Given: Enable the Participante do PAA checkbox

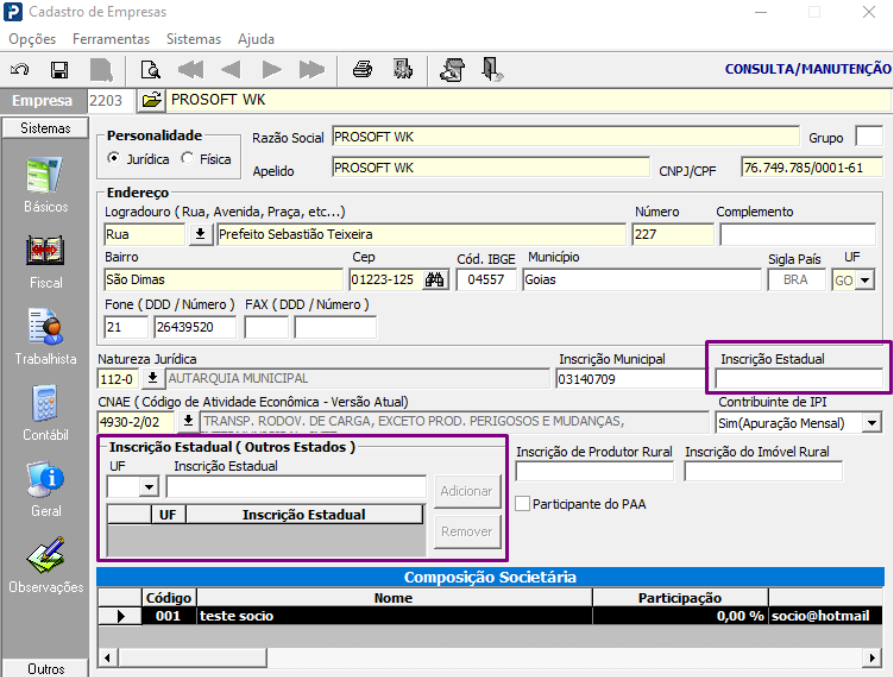Looking at the screenshot, I should click(x=522, y=504).
